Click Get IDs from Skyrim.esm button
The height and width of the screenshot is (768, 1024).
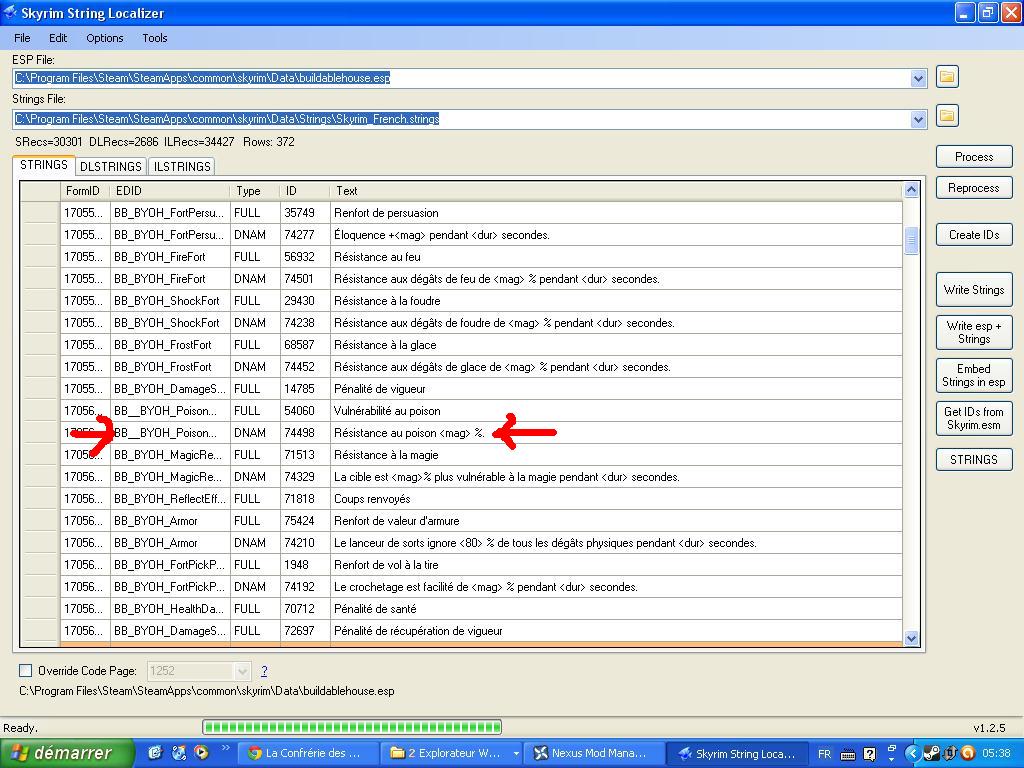point(974,419)
